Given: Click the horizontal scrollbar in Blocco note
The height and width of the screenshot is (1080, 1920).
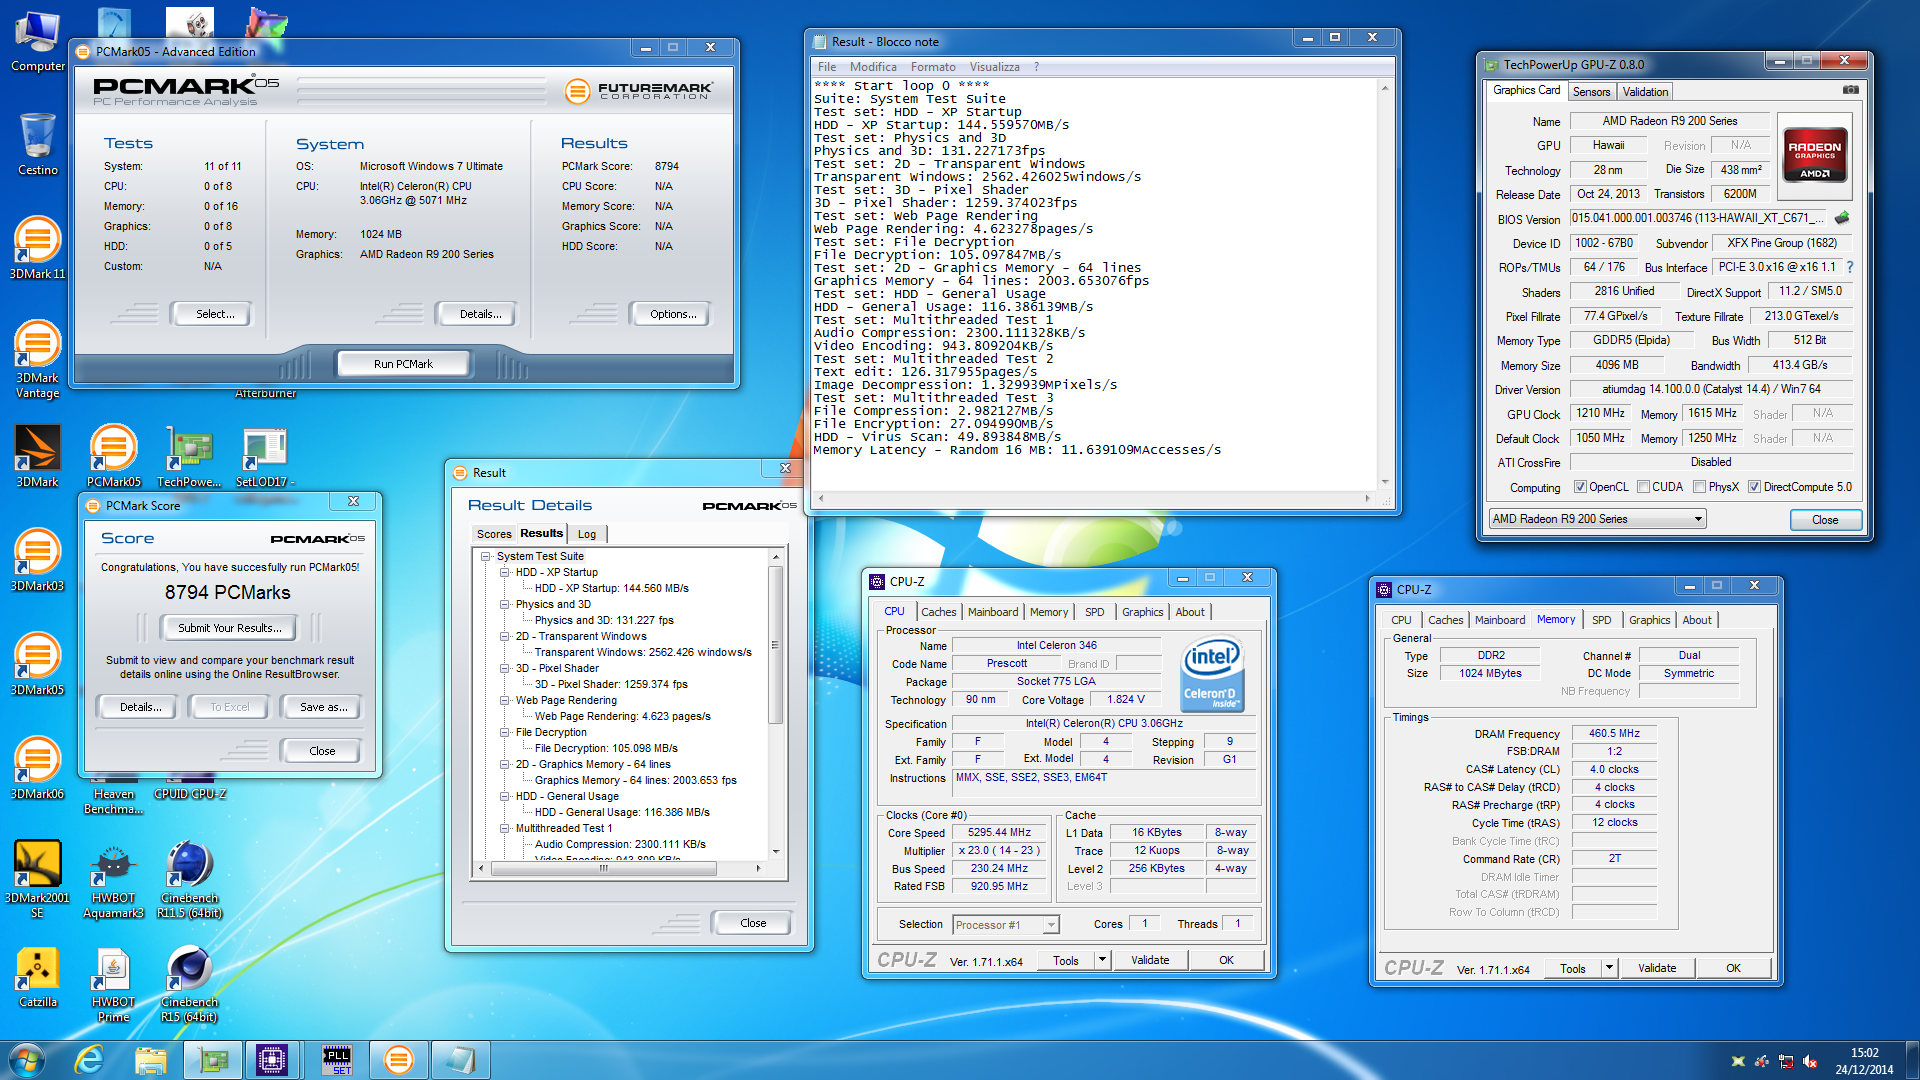Looking at the screenshot, I should [1093, 498].
